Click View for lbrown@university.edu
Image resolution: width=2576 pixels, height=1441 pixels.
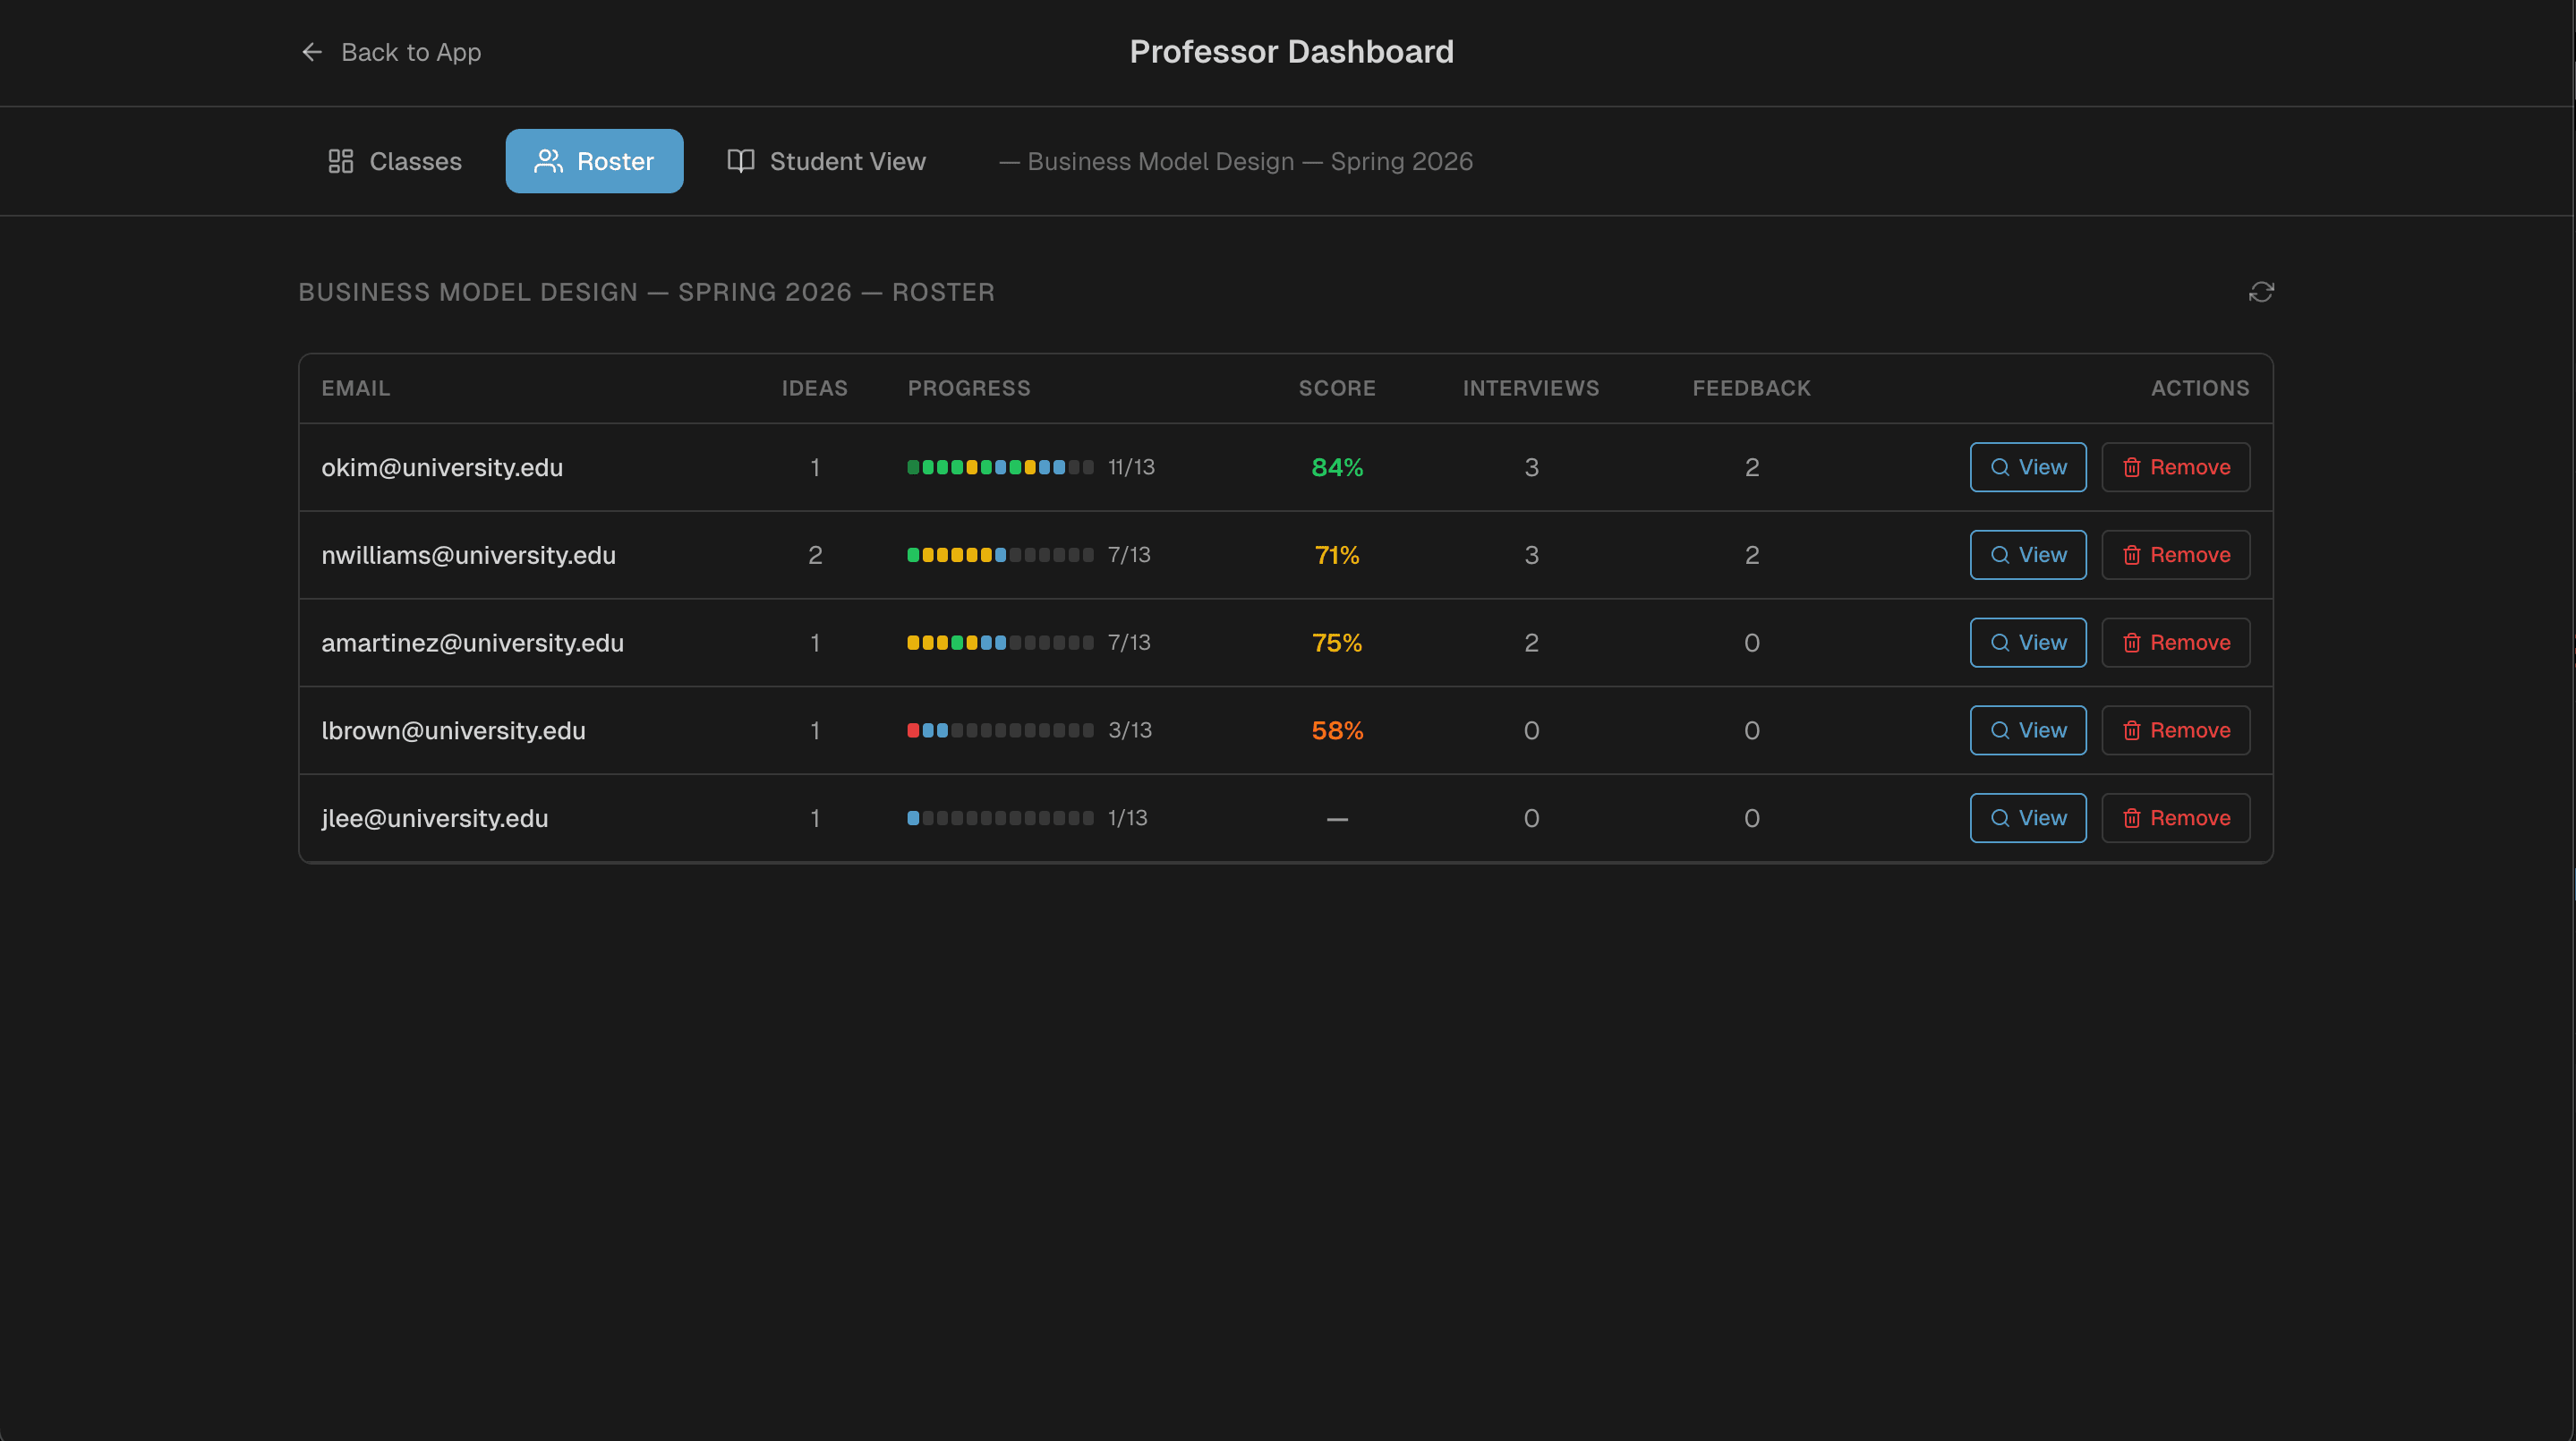(2027, 730)
